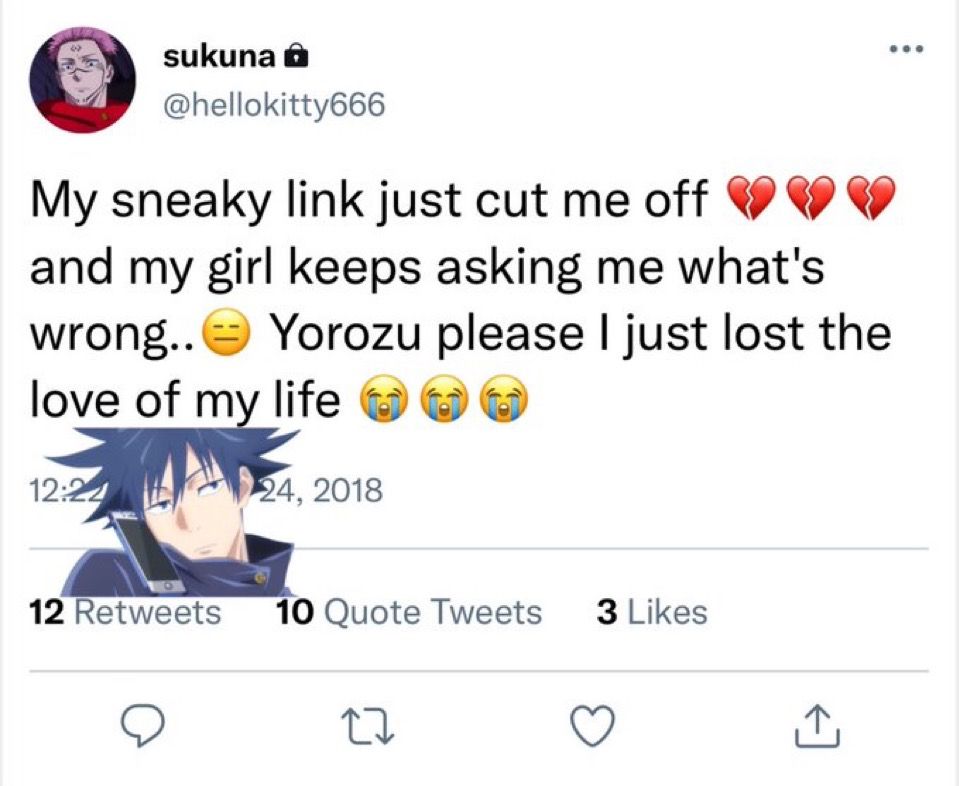The width and height of the screenshot is (959, 786).
Task: Like the tweet with heart icon
Action: 593,725
